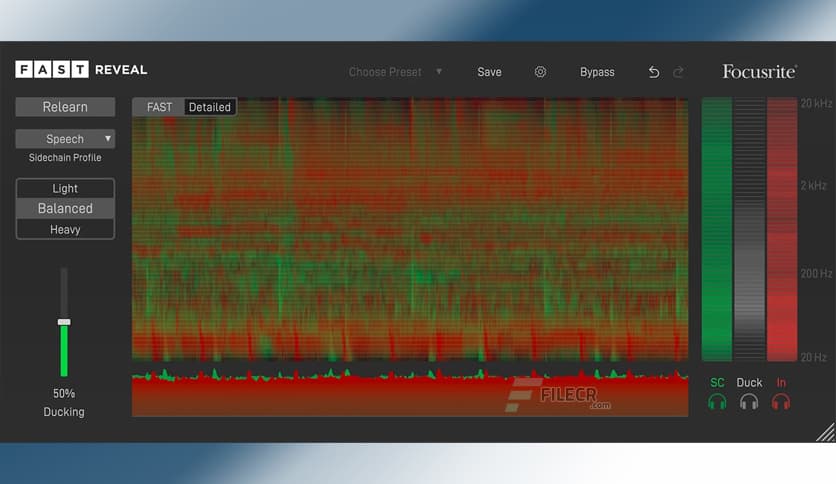The width and height of the screenshot is (836, 484).
Task: Select the Balanced ducking mode
Action: [x=65, y=209]
